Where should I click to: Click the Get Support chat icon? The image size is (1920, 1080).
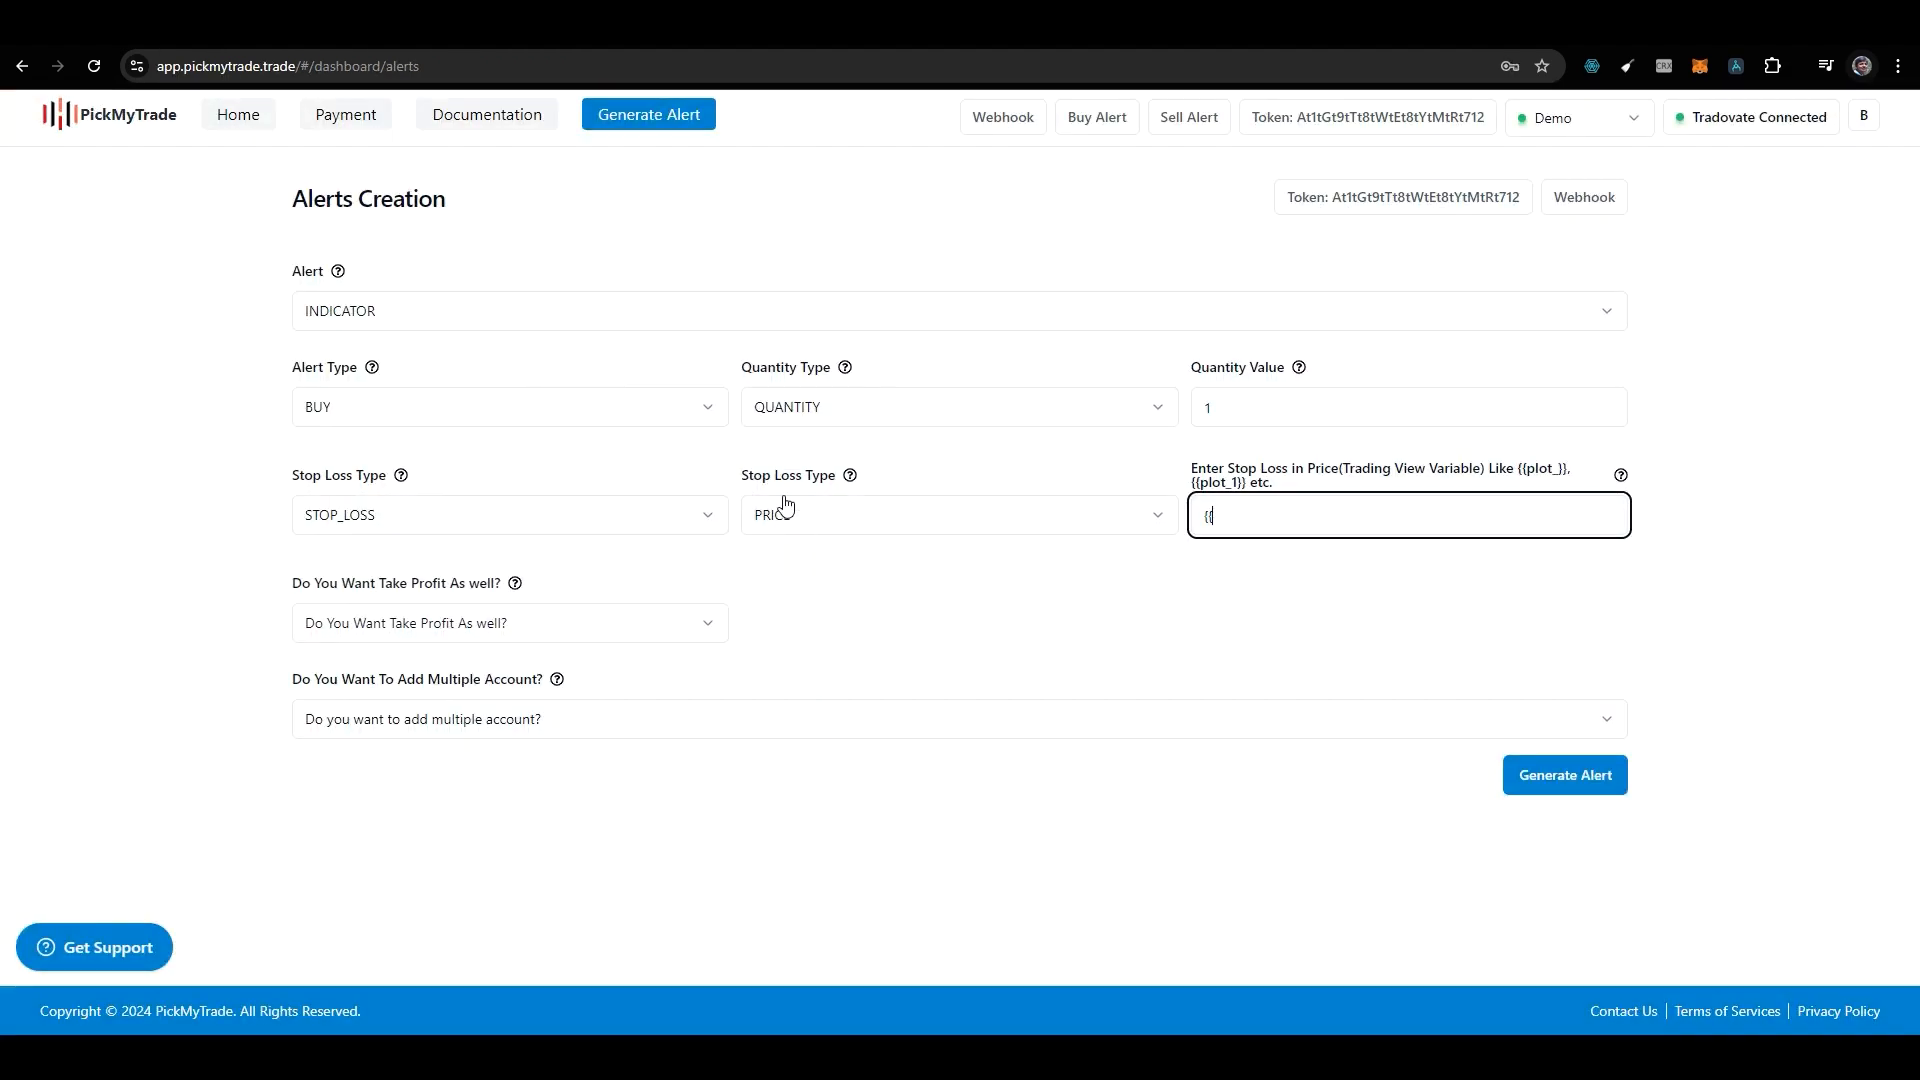pyautogui.click(x=45, y=947)
